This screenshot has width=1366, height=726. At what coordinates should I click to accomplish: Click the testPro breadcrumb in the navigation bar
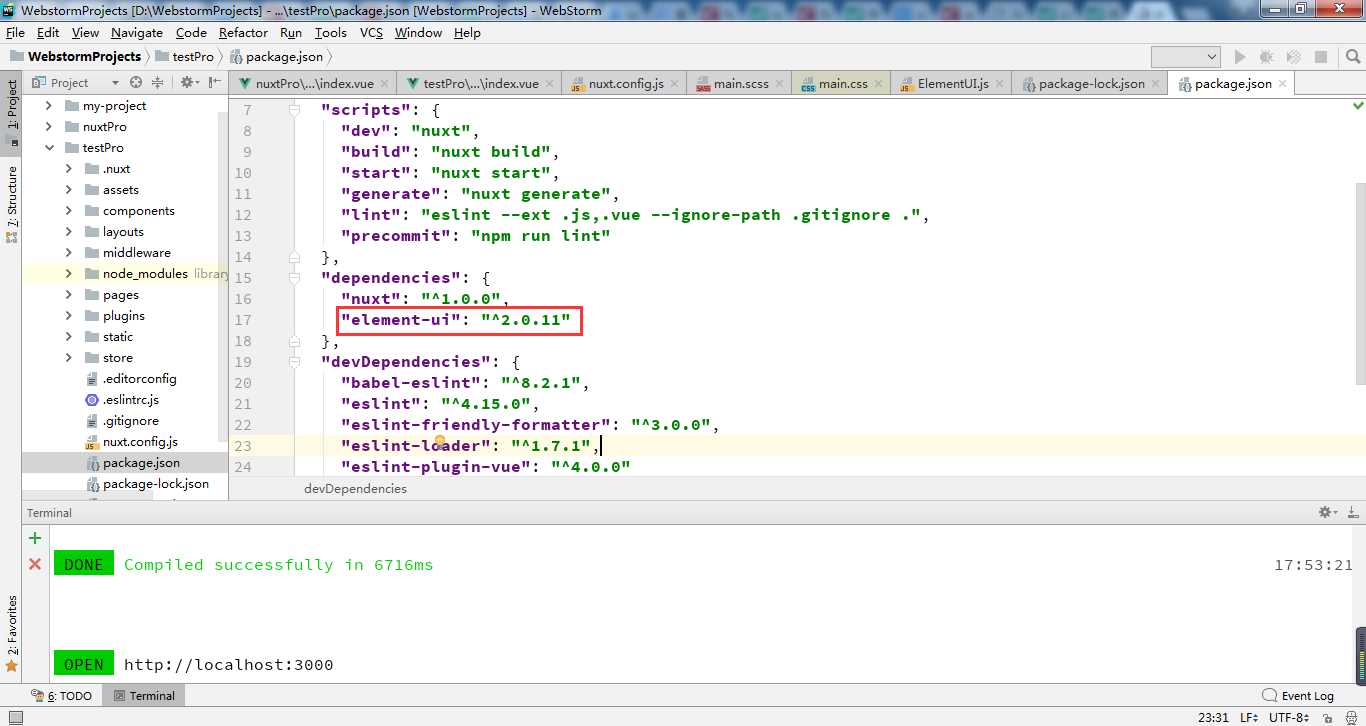[x=184, y=57]
